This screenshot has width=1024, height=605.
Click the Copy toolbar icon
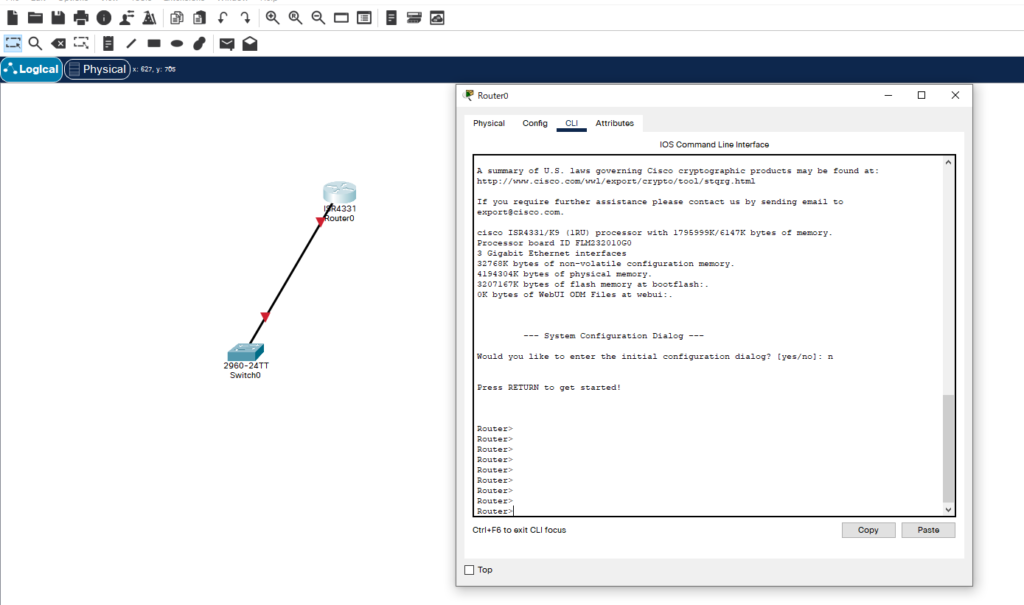pyautogui.click(x=176, y=18)
